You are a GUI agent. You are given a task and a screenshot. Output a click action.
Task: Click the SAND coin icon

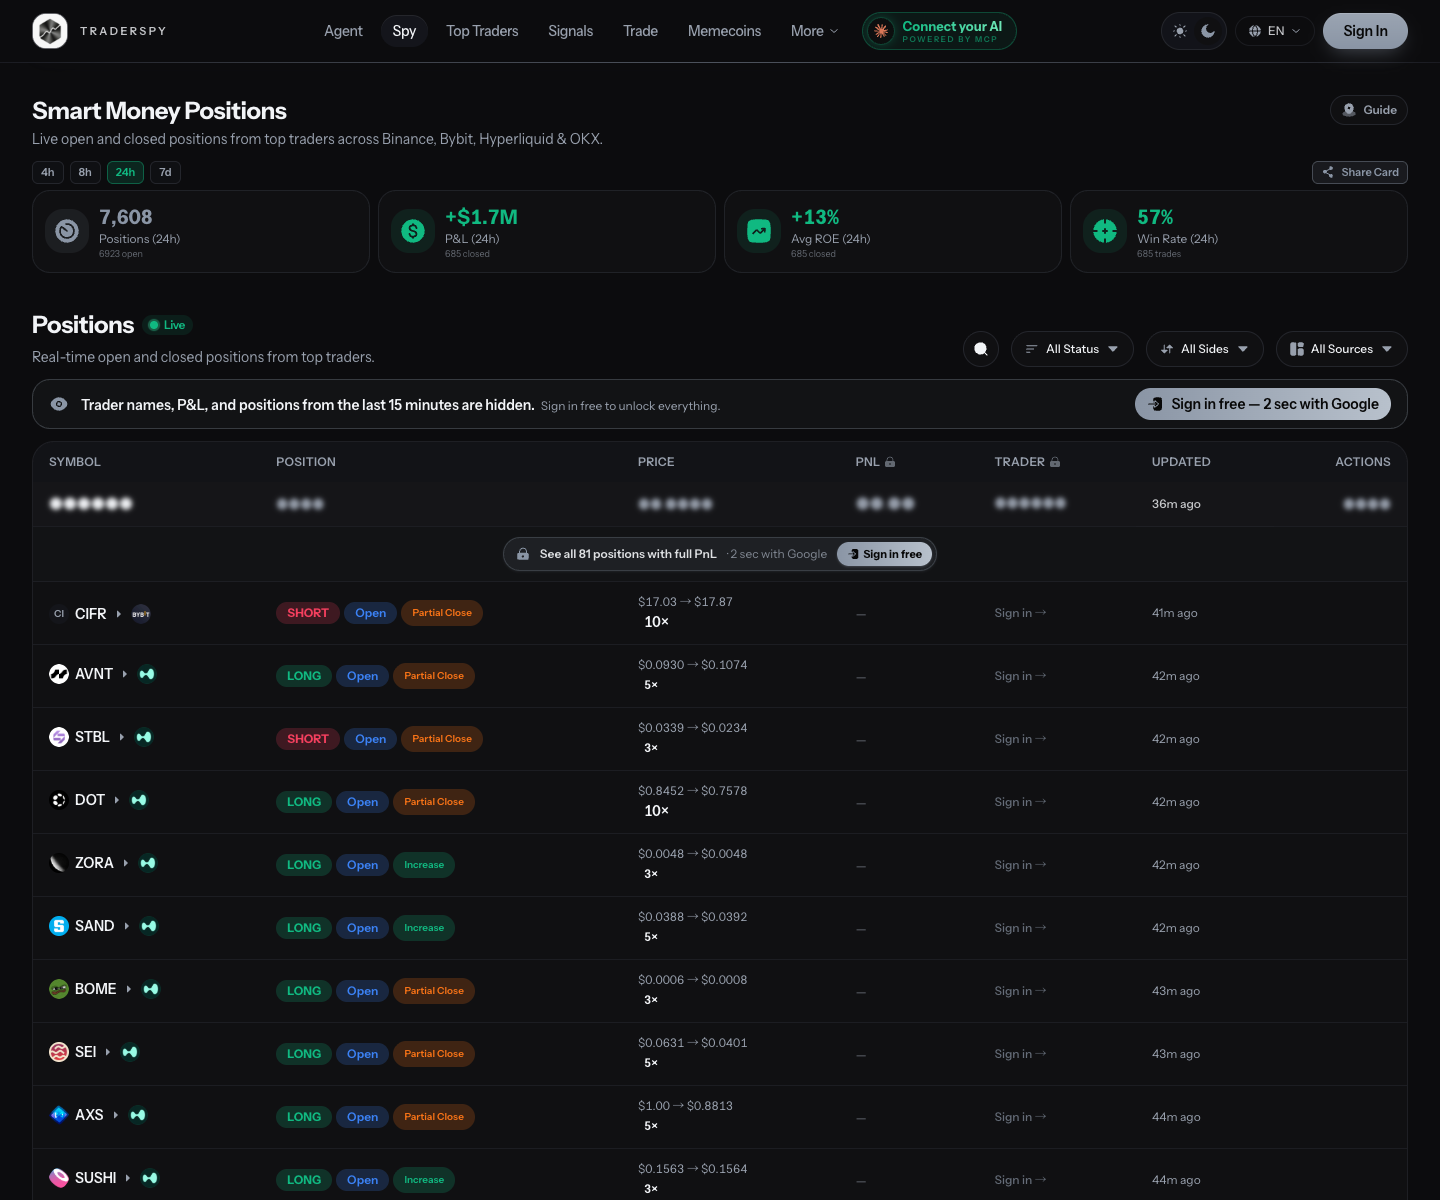pyautogui.click(x=59, y=926)
